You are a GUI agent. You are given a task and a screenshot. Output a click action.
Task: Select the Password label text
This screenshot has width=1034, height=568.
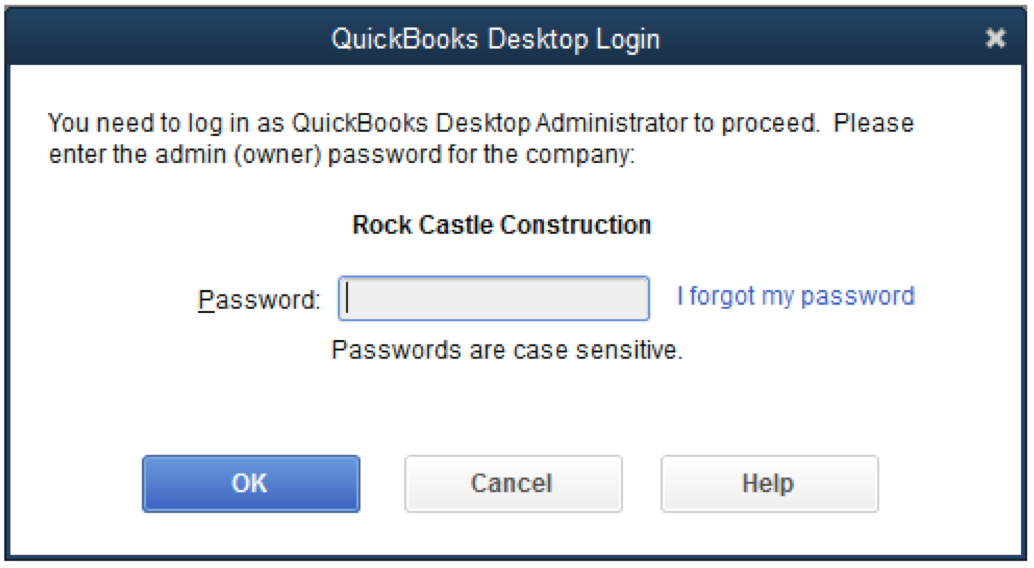259,300
